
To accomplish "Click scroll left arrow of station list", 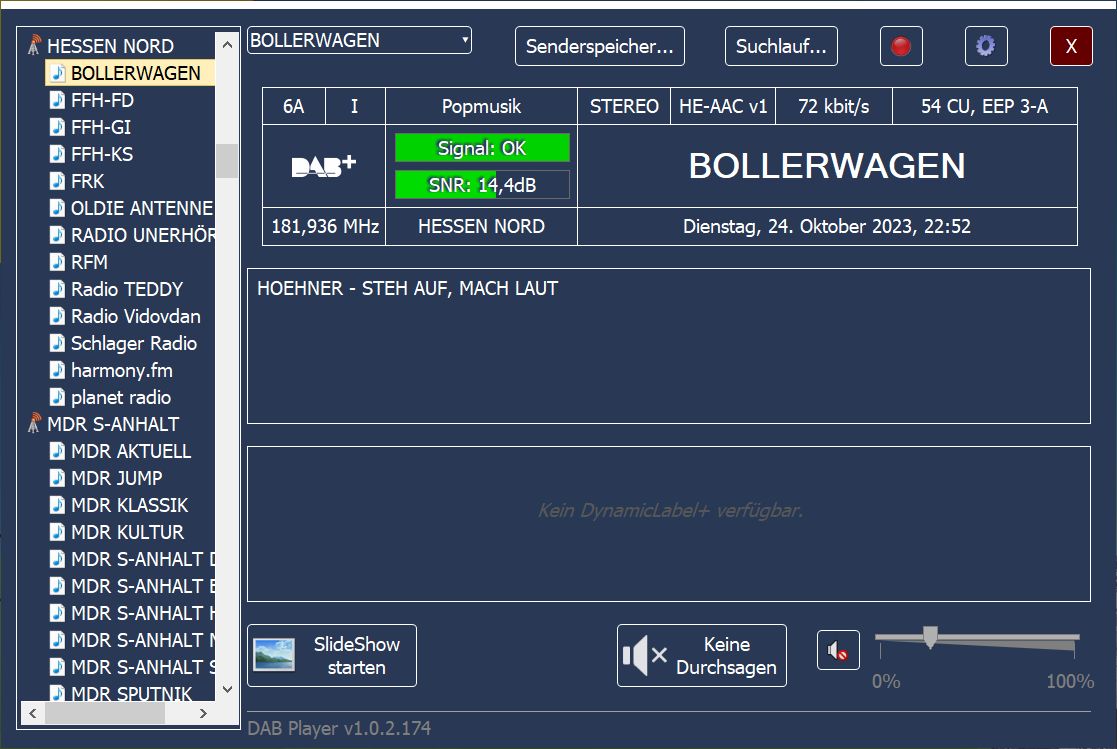I will (33, 713).
